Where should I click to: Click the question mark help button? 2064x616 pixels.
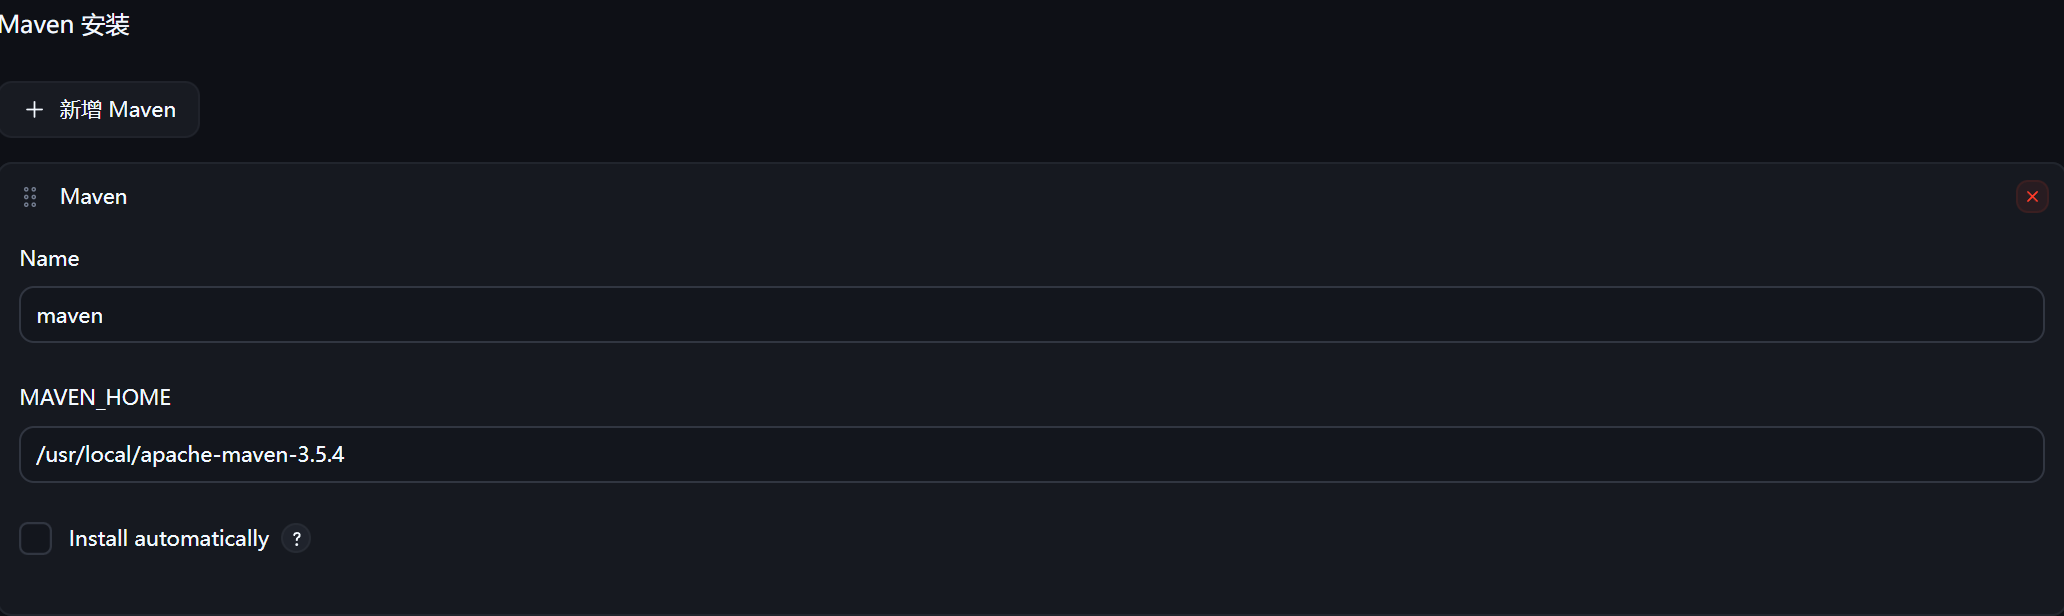(x=296, y=539)
